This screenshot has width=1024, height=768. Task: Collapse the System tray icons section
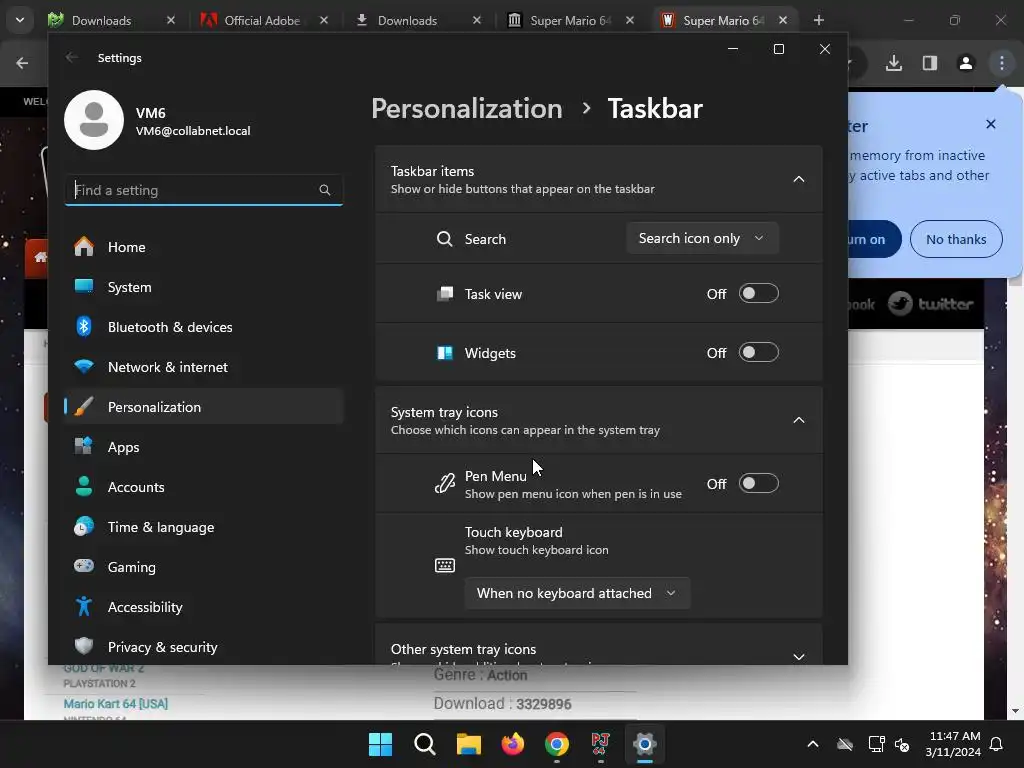799,420
